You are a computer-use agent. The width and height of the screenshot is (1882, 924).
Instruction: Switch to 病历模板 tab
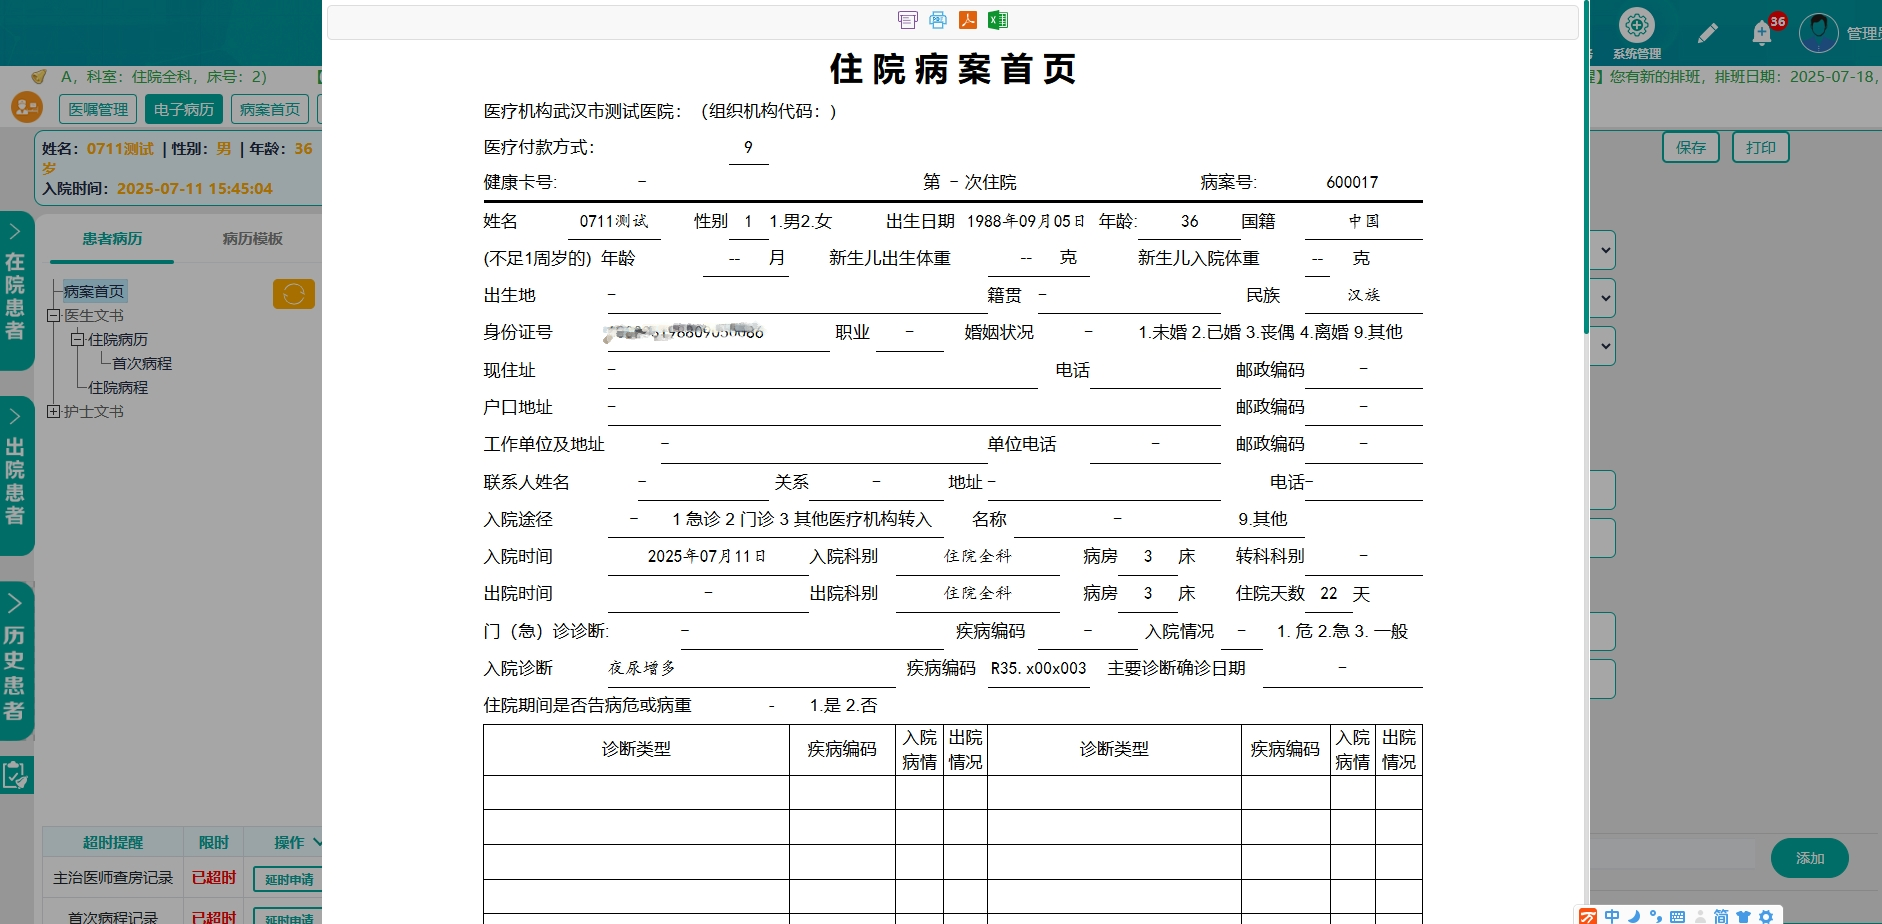pos(252,239)
